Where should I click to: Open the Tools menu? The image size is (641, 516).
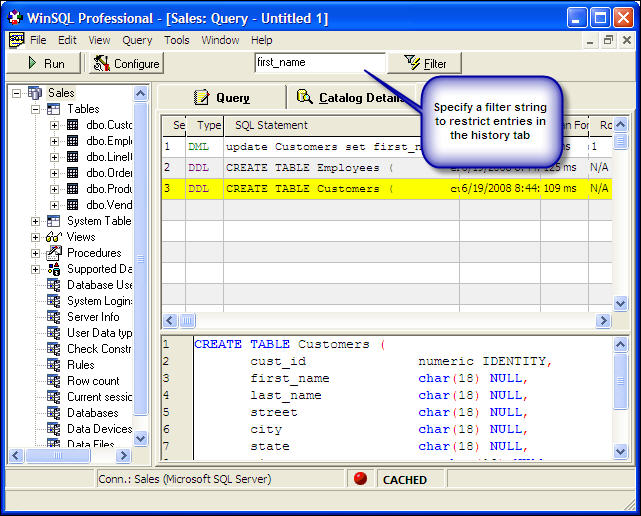coord(177,40)
